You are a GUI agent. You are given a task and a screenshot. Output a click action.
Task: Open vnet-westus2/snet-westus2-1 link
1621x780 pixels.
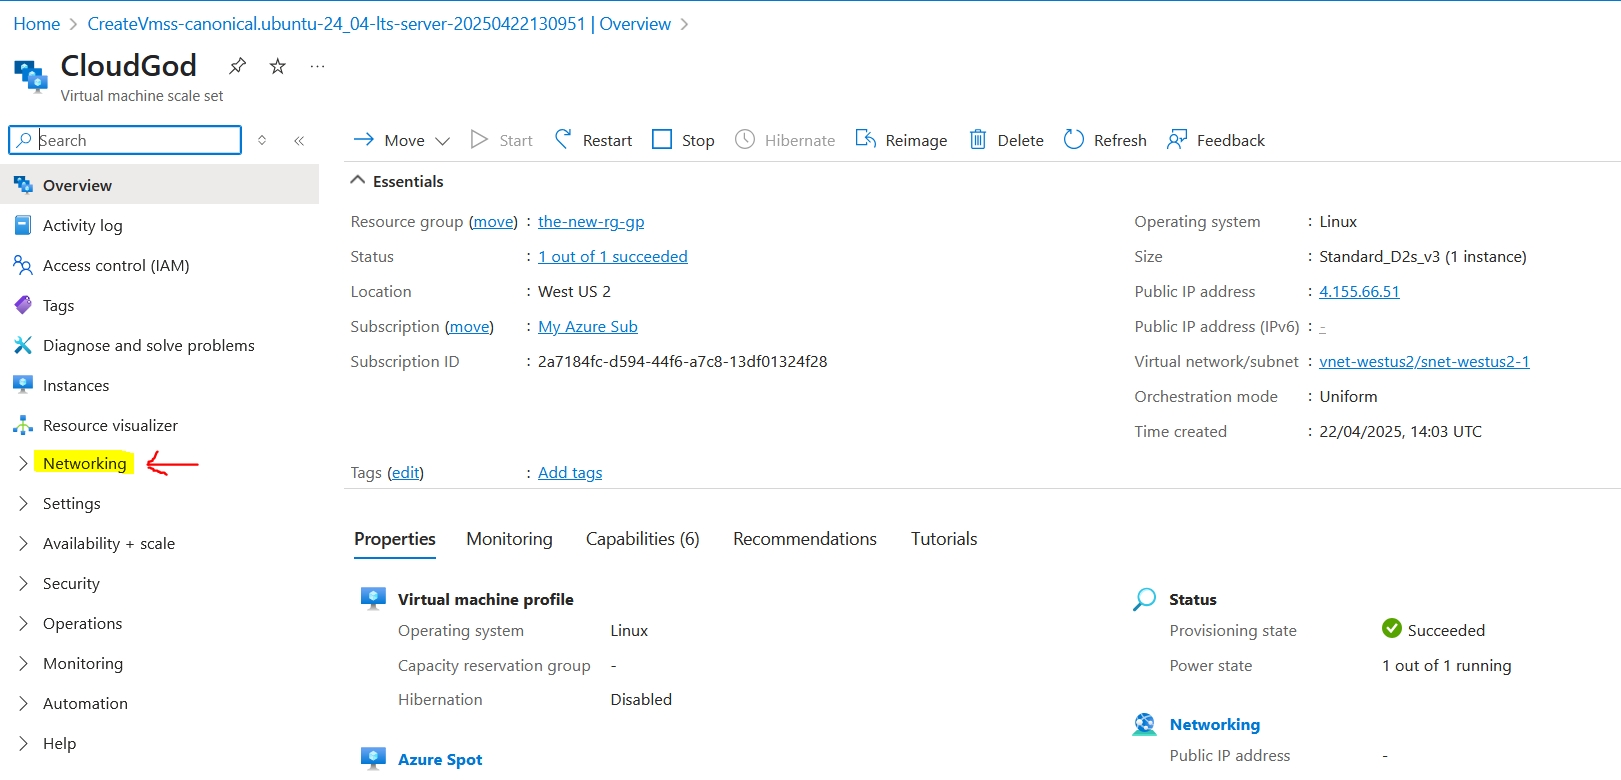pos(1424,361)
